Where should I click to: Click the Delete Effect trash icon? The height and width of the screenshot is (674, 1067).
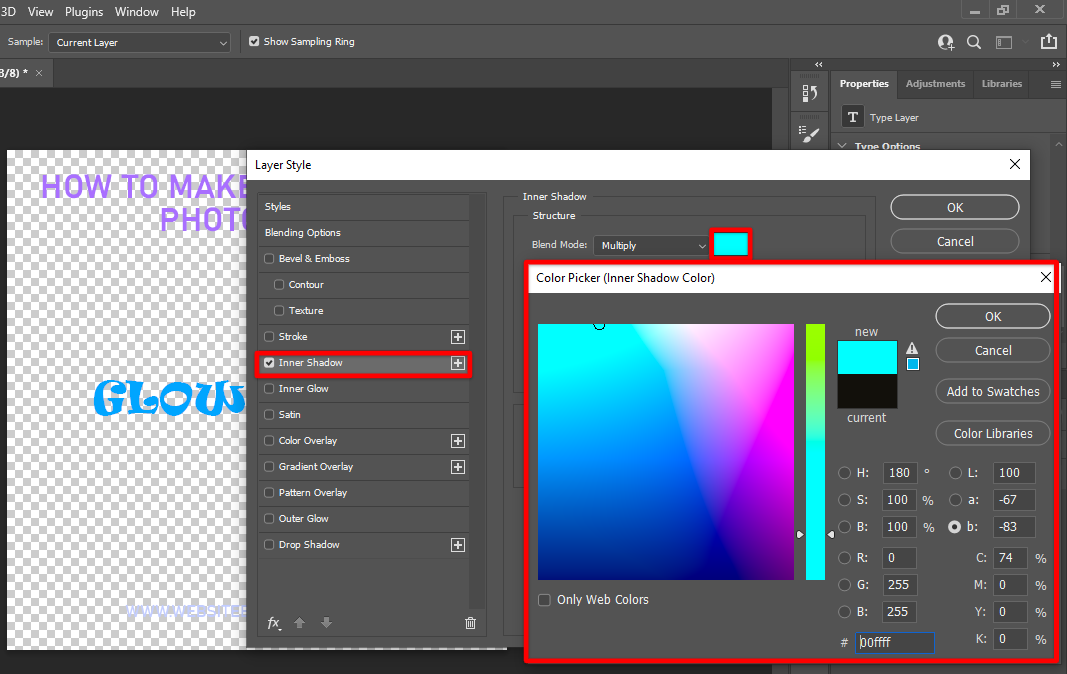tap(470, 623)
